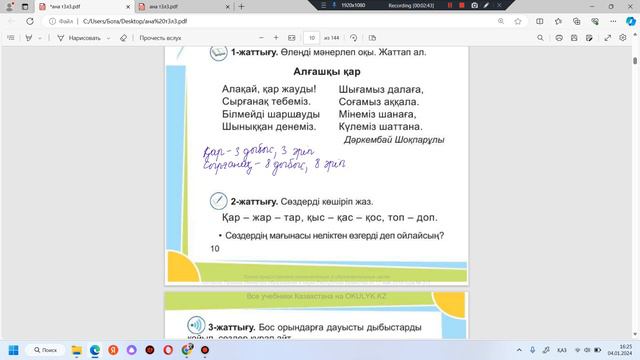Open the recorder toolbar menu icon
The width and height of the screenshot is (640, 360).
point(323,5)
